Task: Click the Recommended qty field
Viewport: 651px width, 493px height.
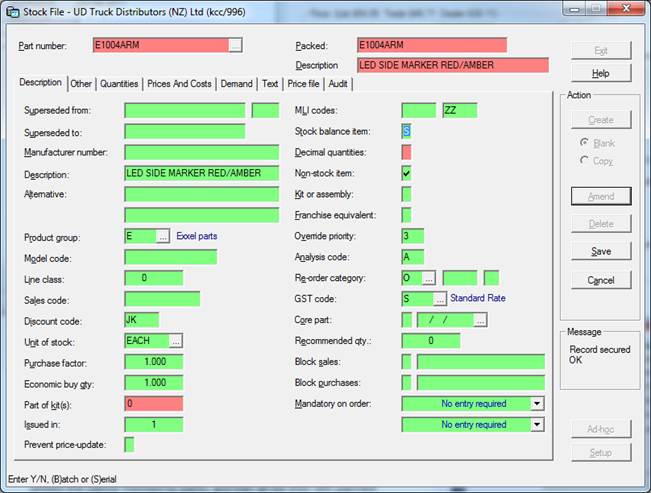Action: [431, 341]
